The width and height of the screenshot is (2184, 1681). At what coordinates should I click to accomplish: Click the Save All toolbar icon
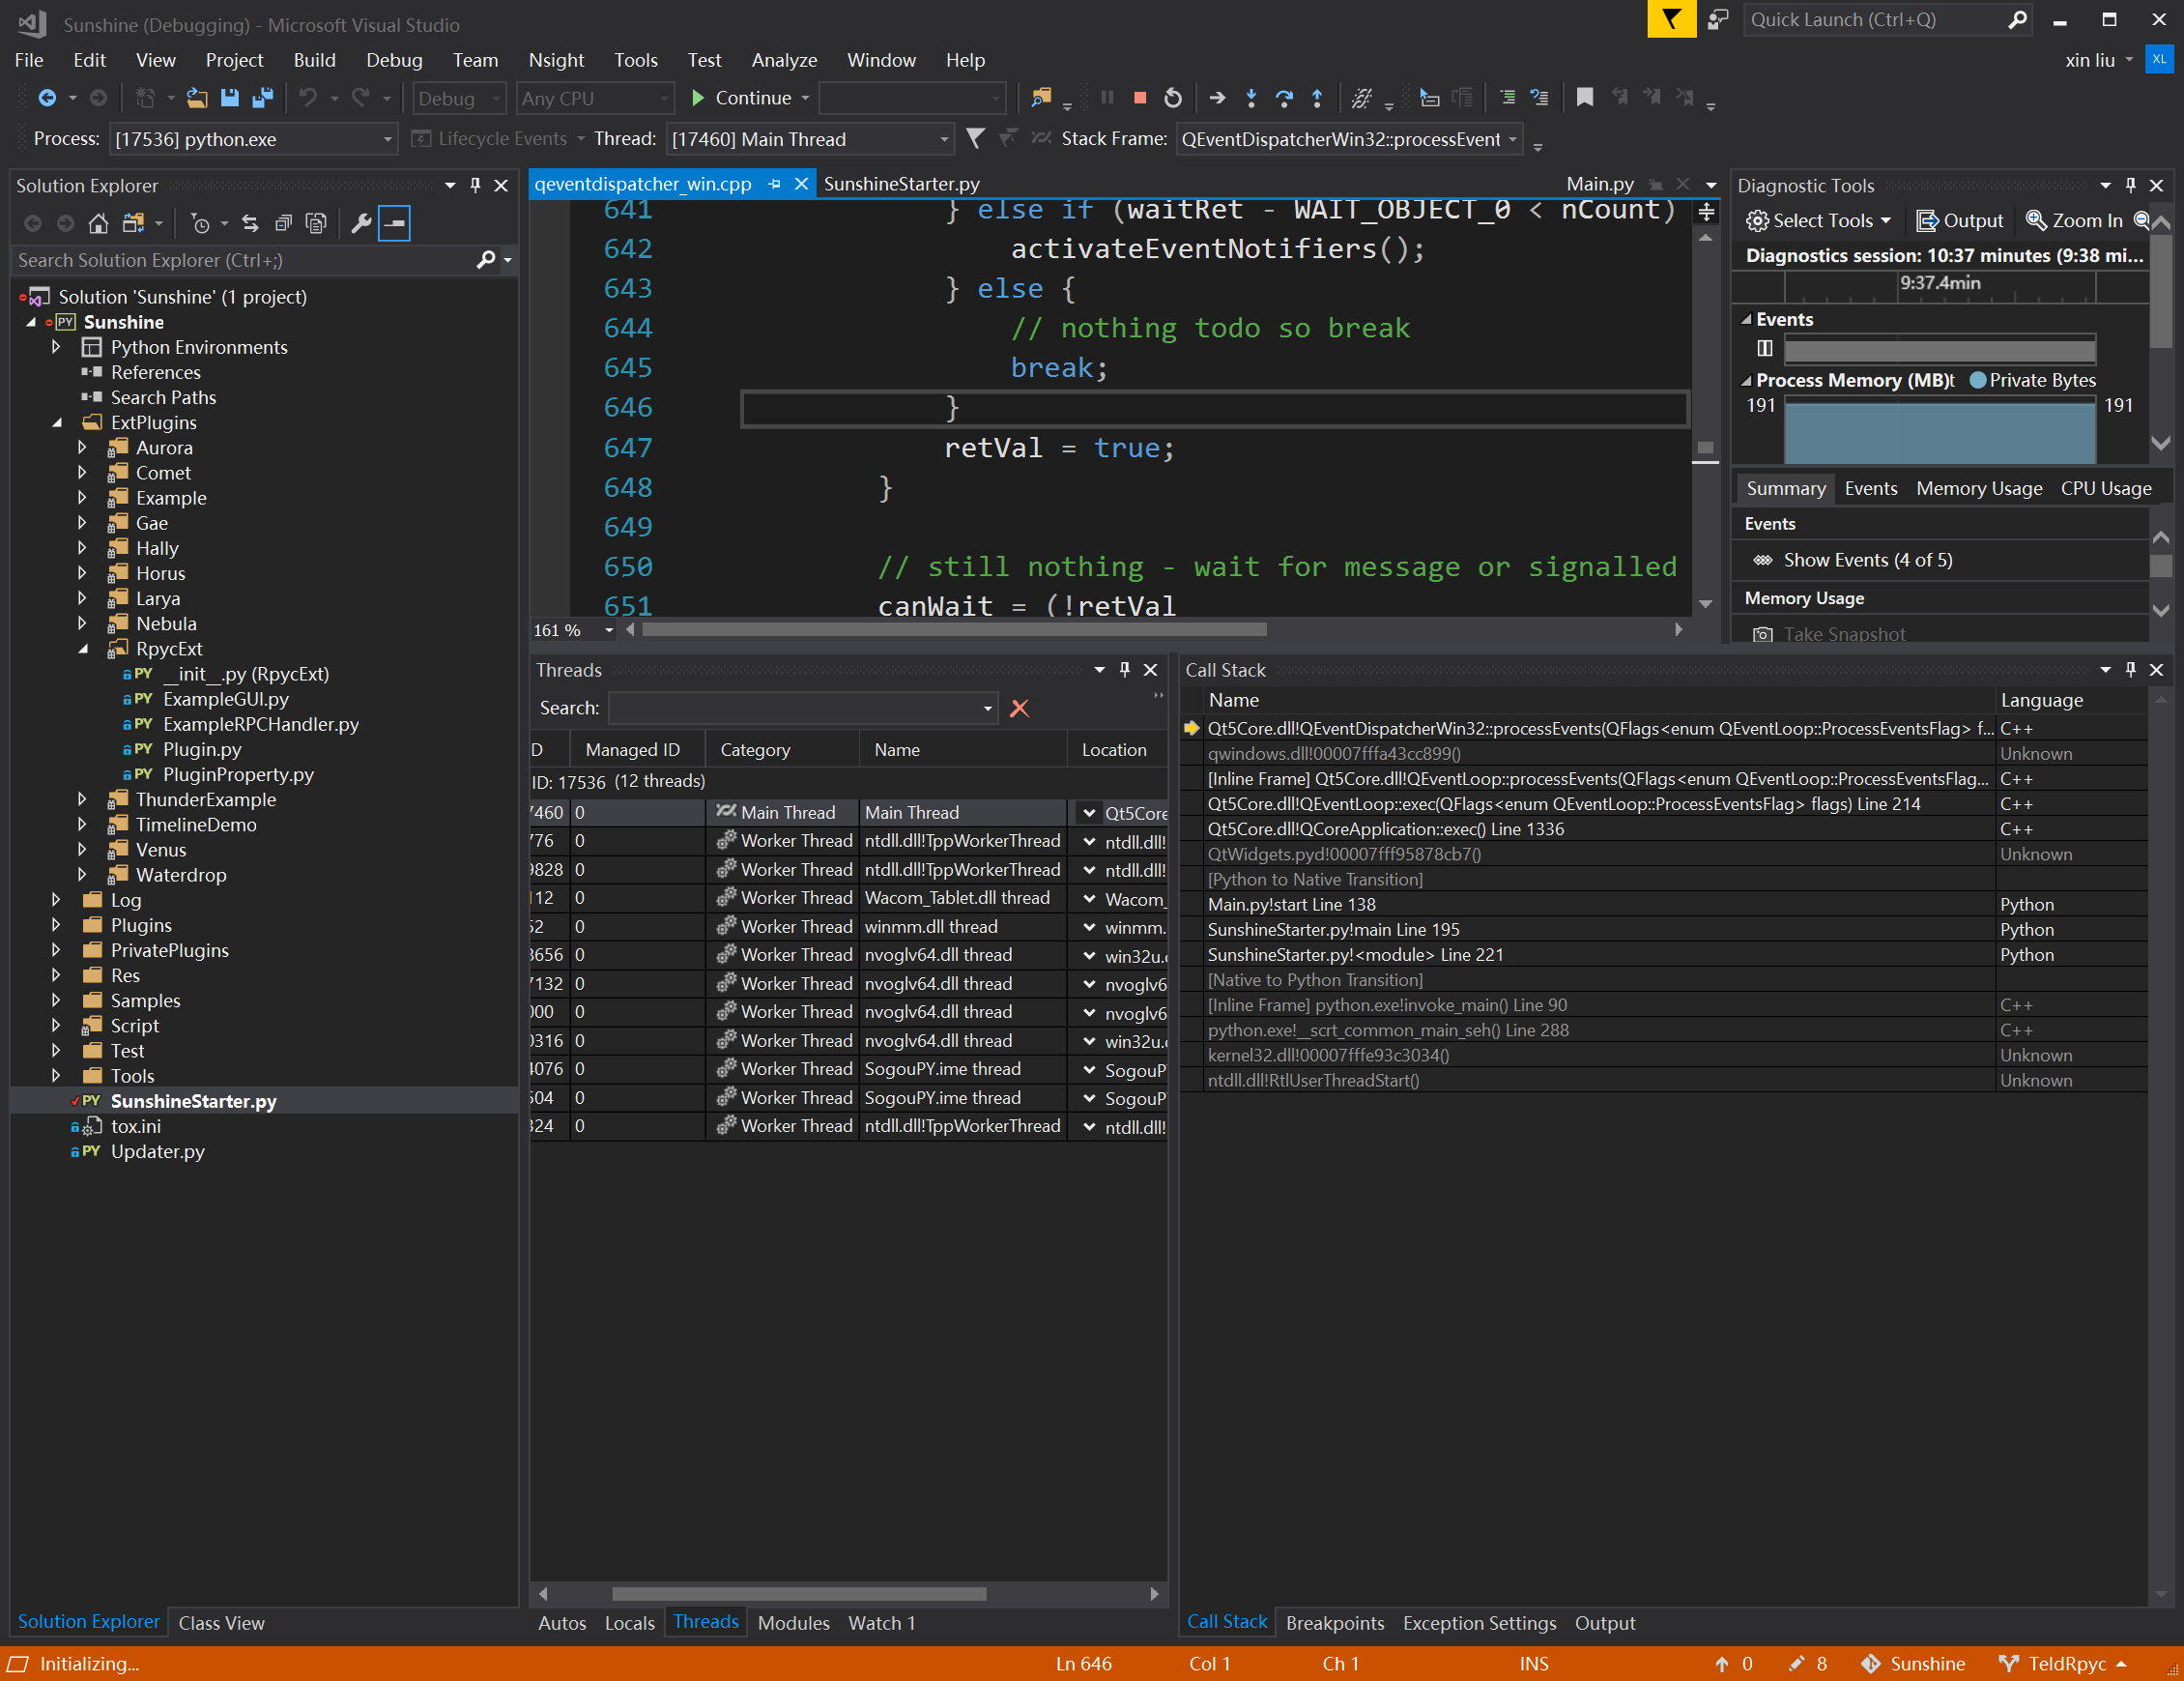coord(263,98)
